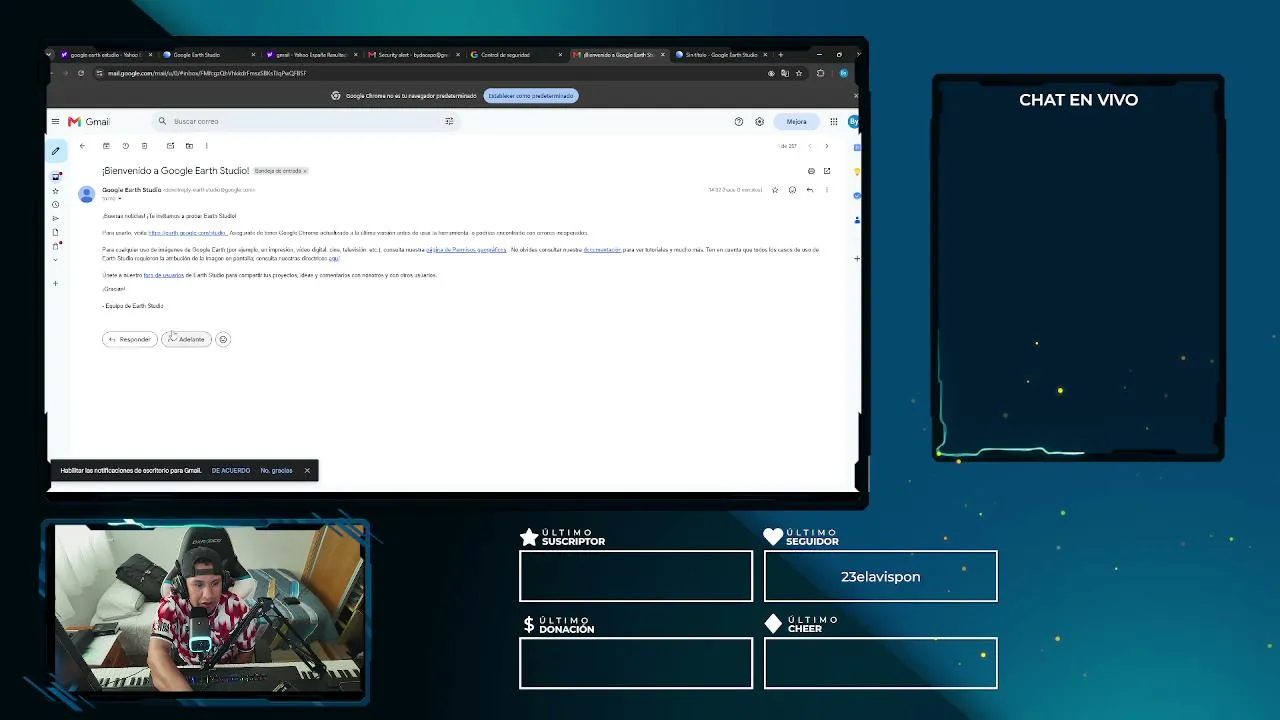Screen dimensions: 1280x720
Task: Star this email message
Action: pyautogui.click(x=775, y=190)
